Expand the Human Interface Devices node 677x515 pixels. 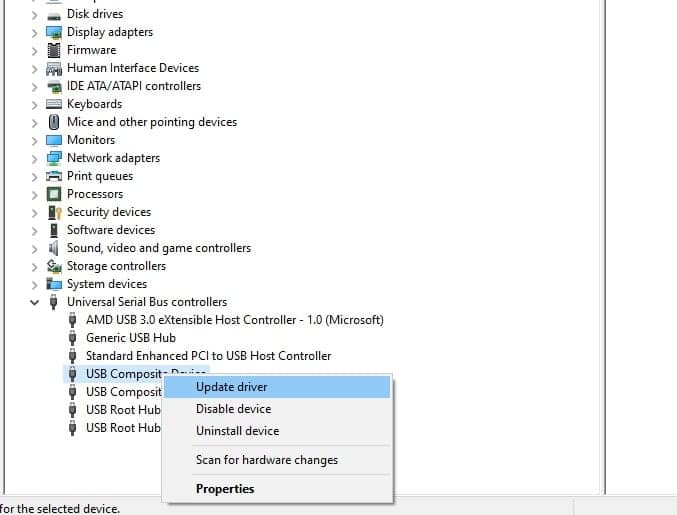(x=35, y=70)
